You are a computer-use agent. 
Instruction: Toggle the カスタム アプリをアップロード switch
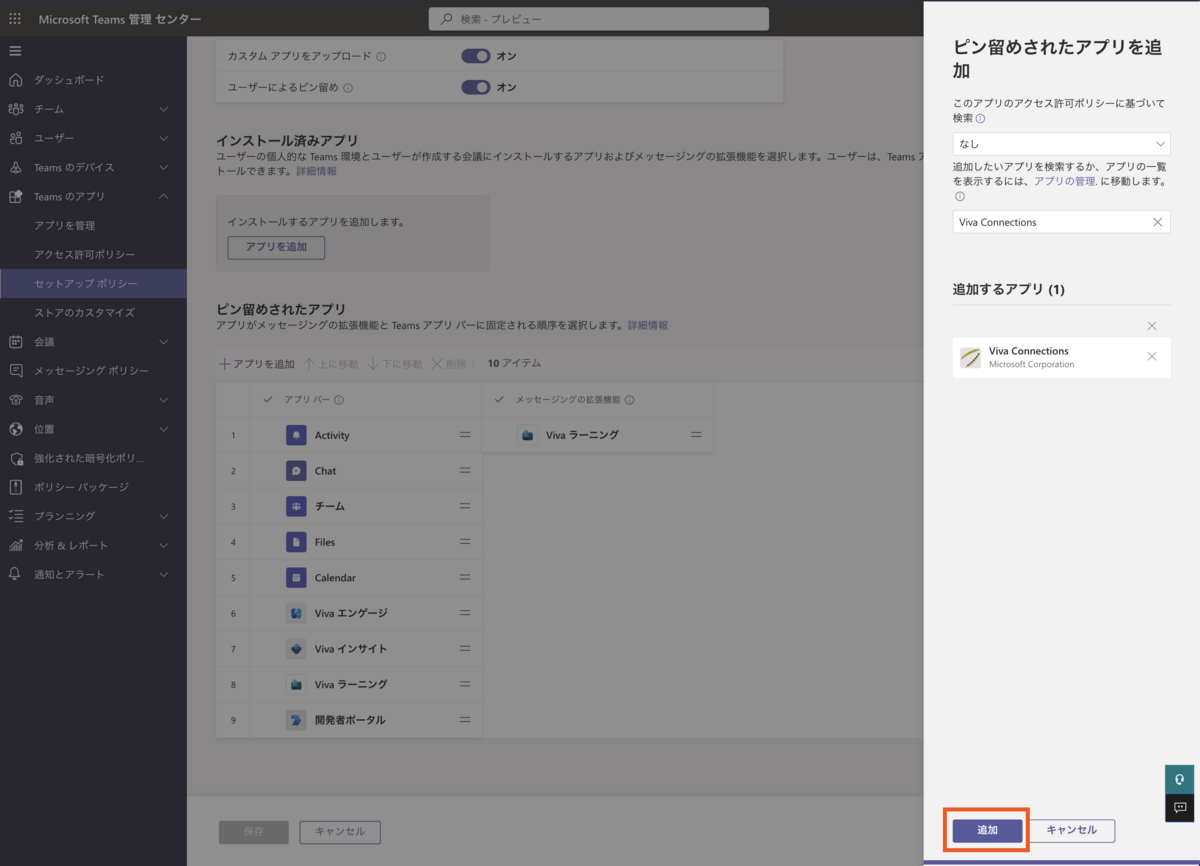(x=475, y=56)
